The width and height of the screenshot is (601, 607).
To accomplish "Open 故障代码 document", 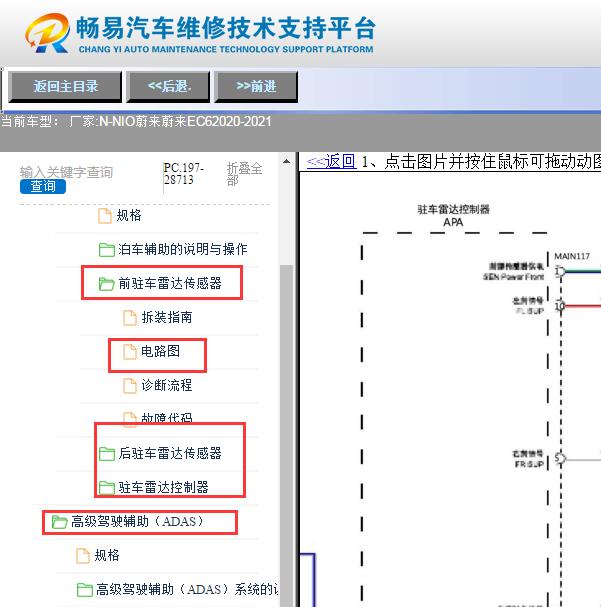I will point(167,418).
